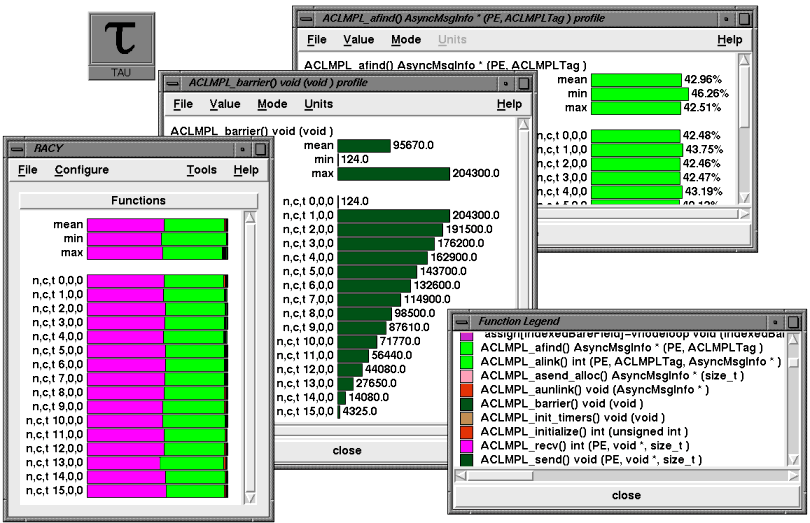
Task: Open Value menu in barrier profile window
Action: tap(224, 104)
